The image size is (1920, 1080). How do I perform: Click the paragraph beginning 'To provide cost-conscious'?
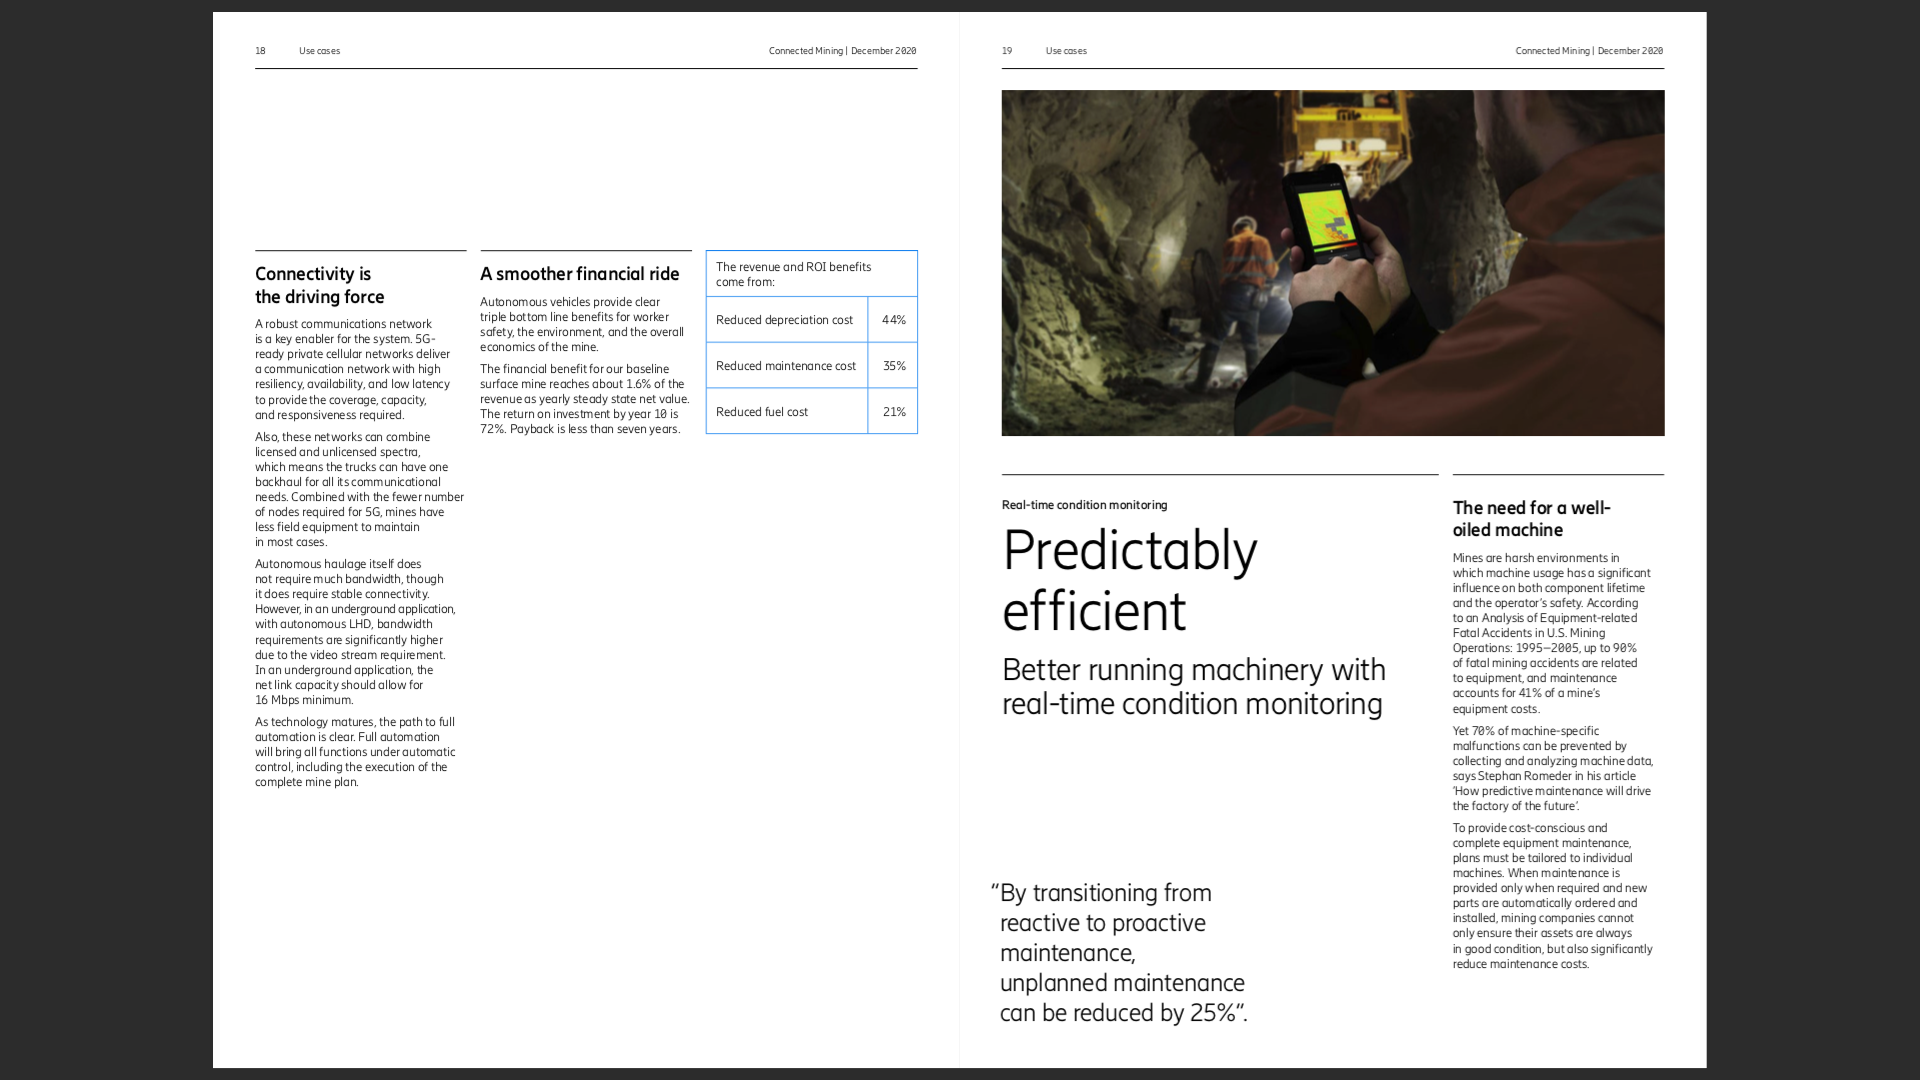pos(1553,896)
